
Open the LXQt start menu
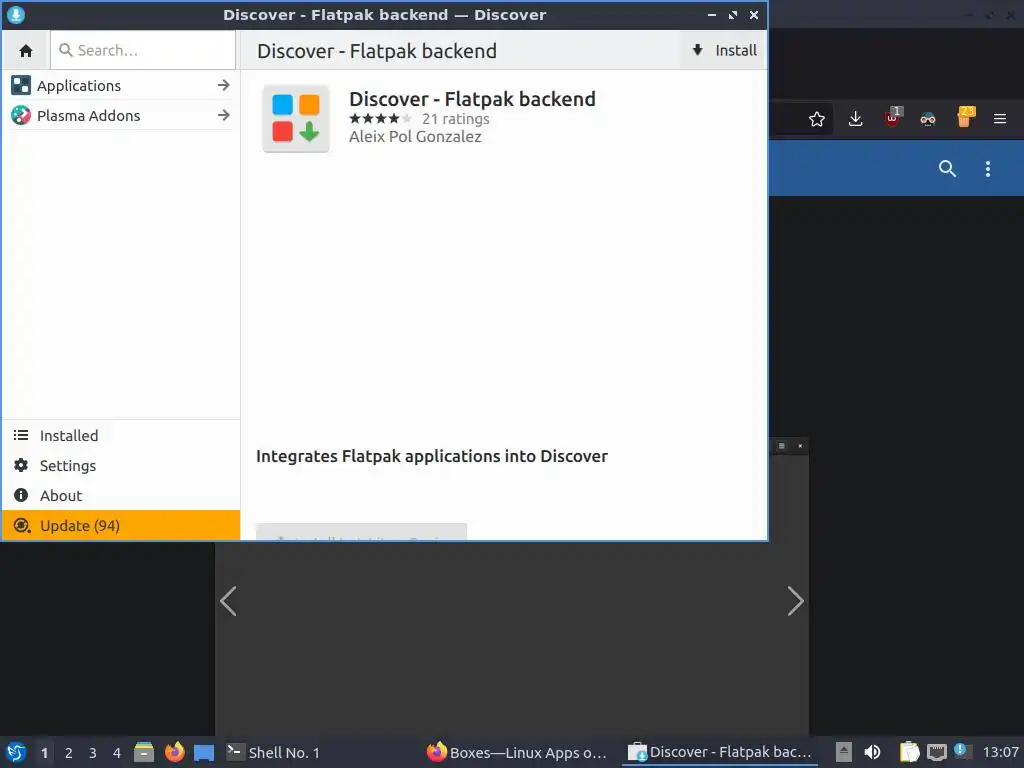(x=16, y=752)
